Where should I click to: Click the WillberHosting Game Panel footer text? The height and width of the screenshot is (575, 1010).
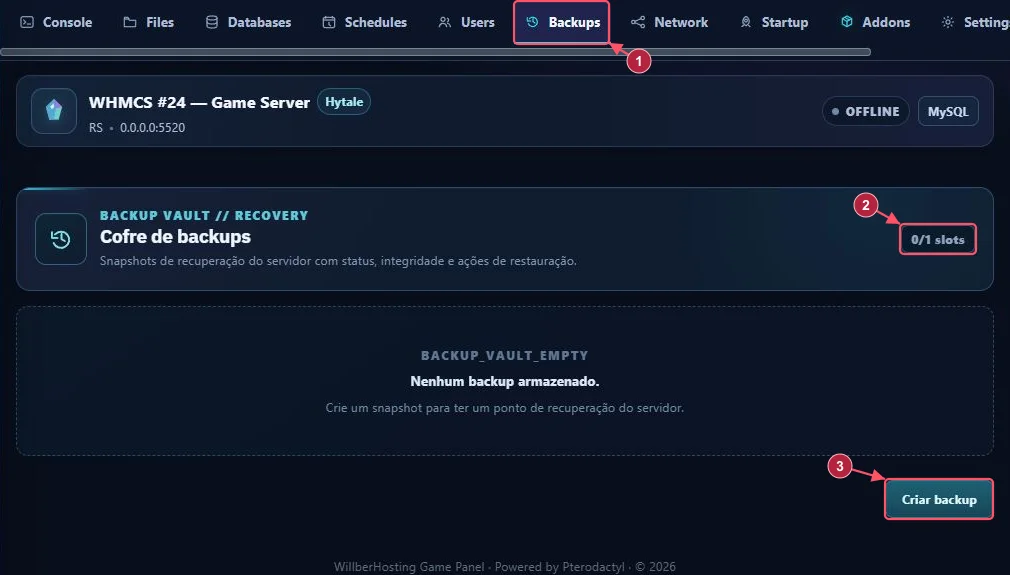pyautogui.click(x=504, y=567)
